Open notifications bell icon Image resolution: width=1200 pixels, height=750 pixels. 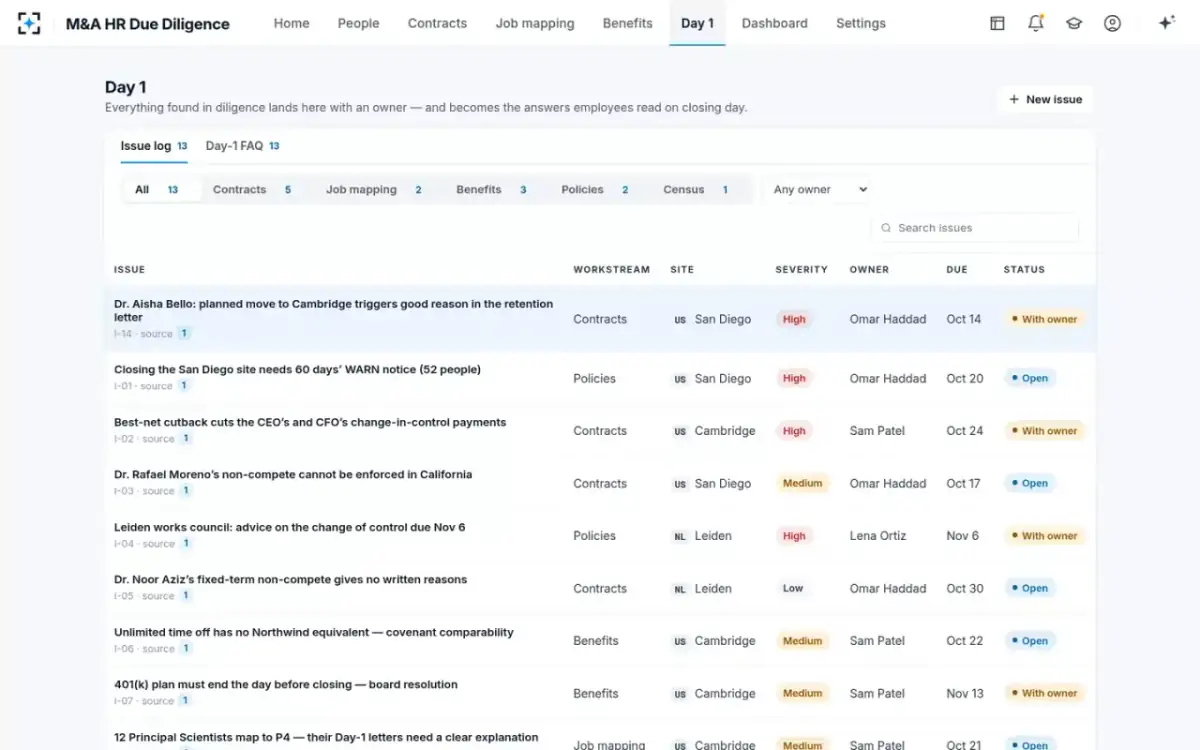(x=1036, y=23)
